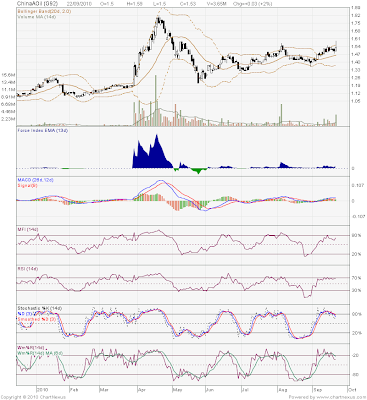Screen dimensions: 367x400
Task: Click the May month axis label
Action: point(177,389)
